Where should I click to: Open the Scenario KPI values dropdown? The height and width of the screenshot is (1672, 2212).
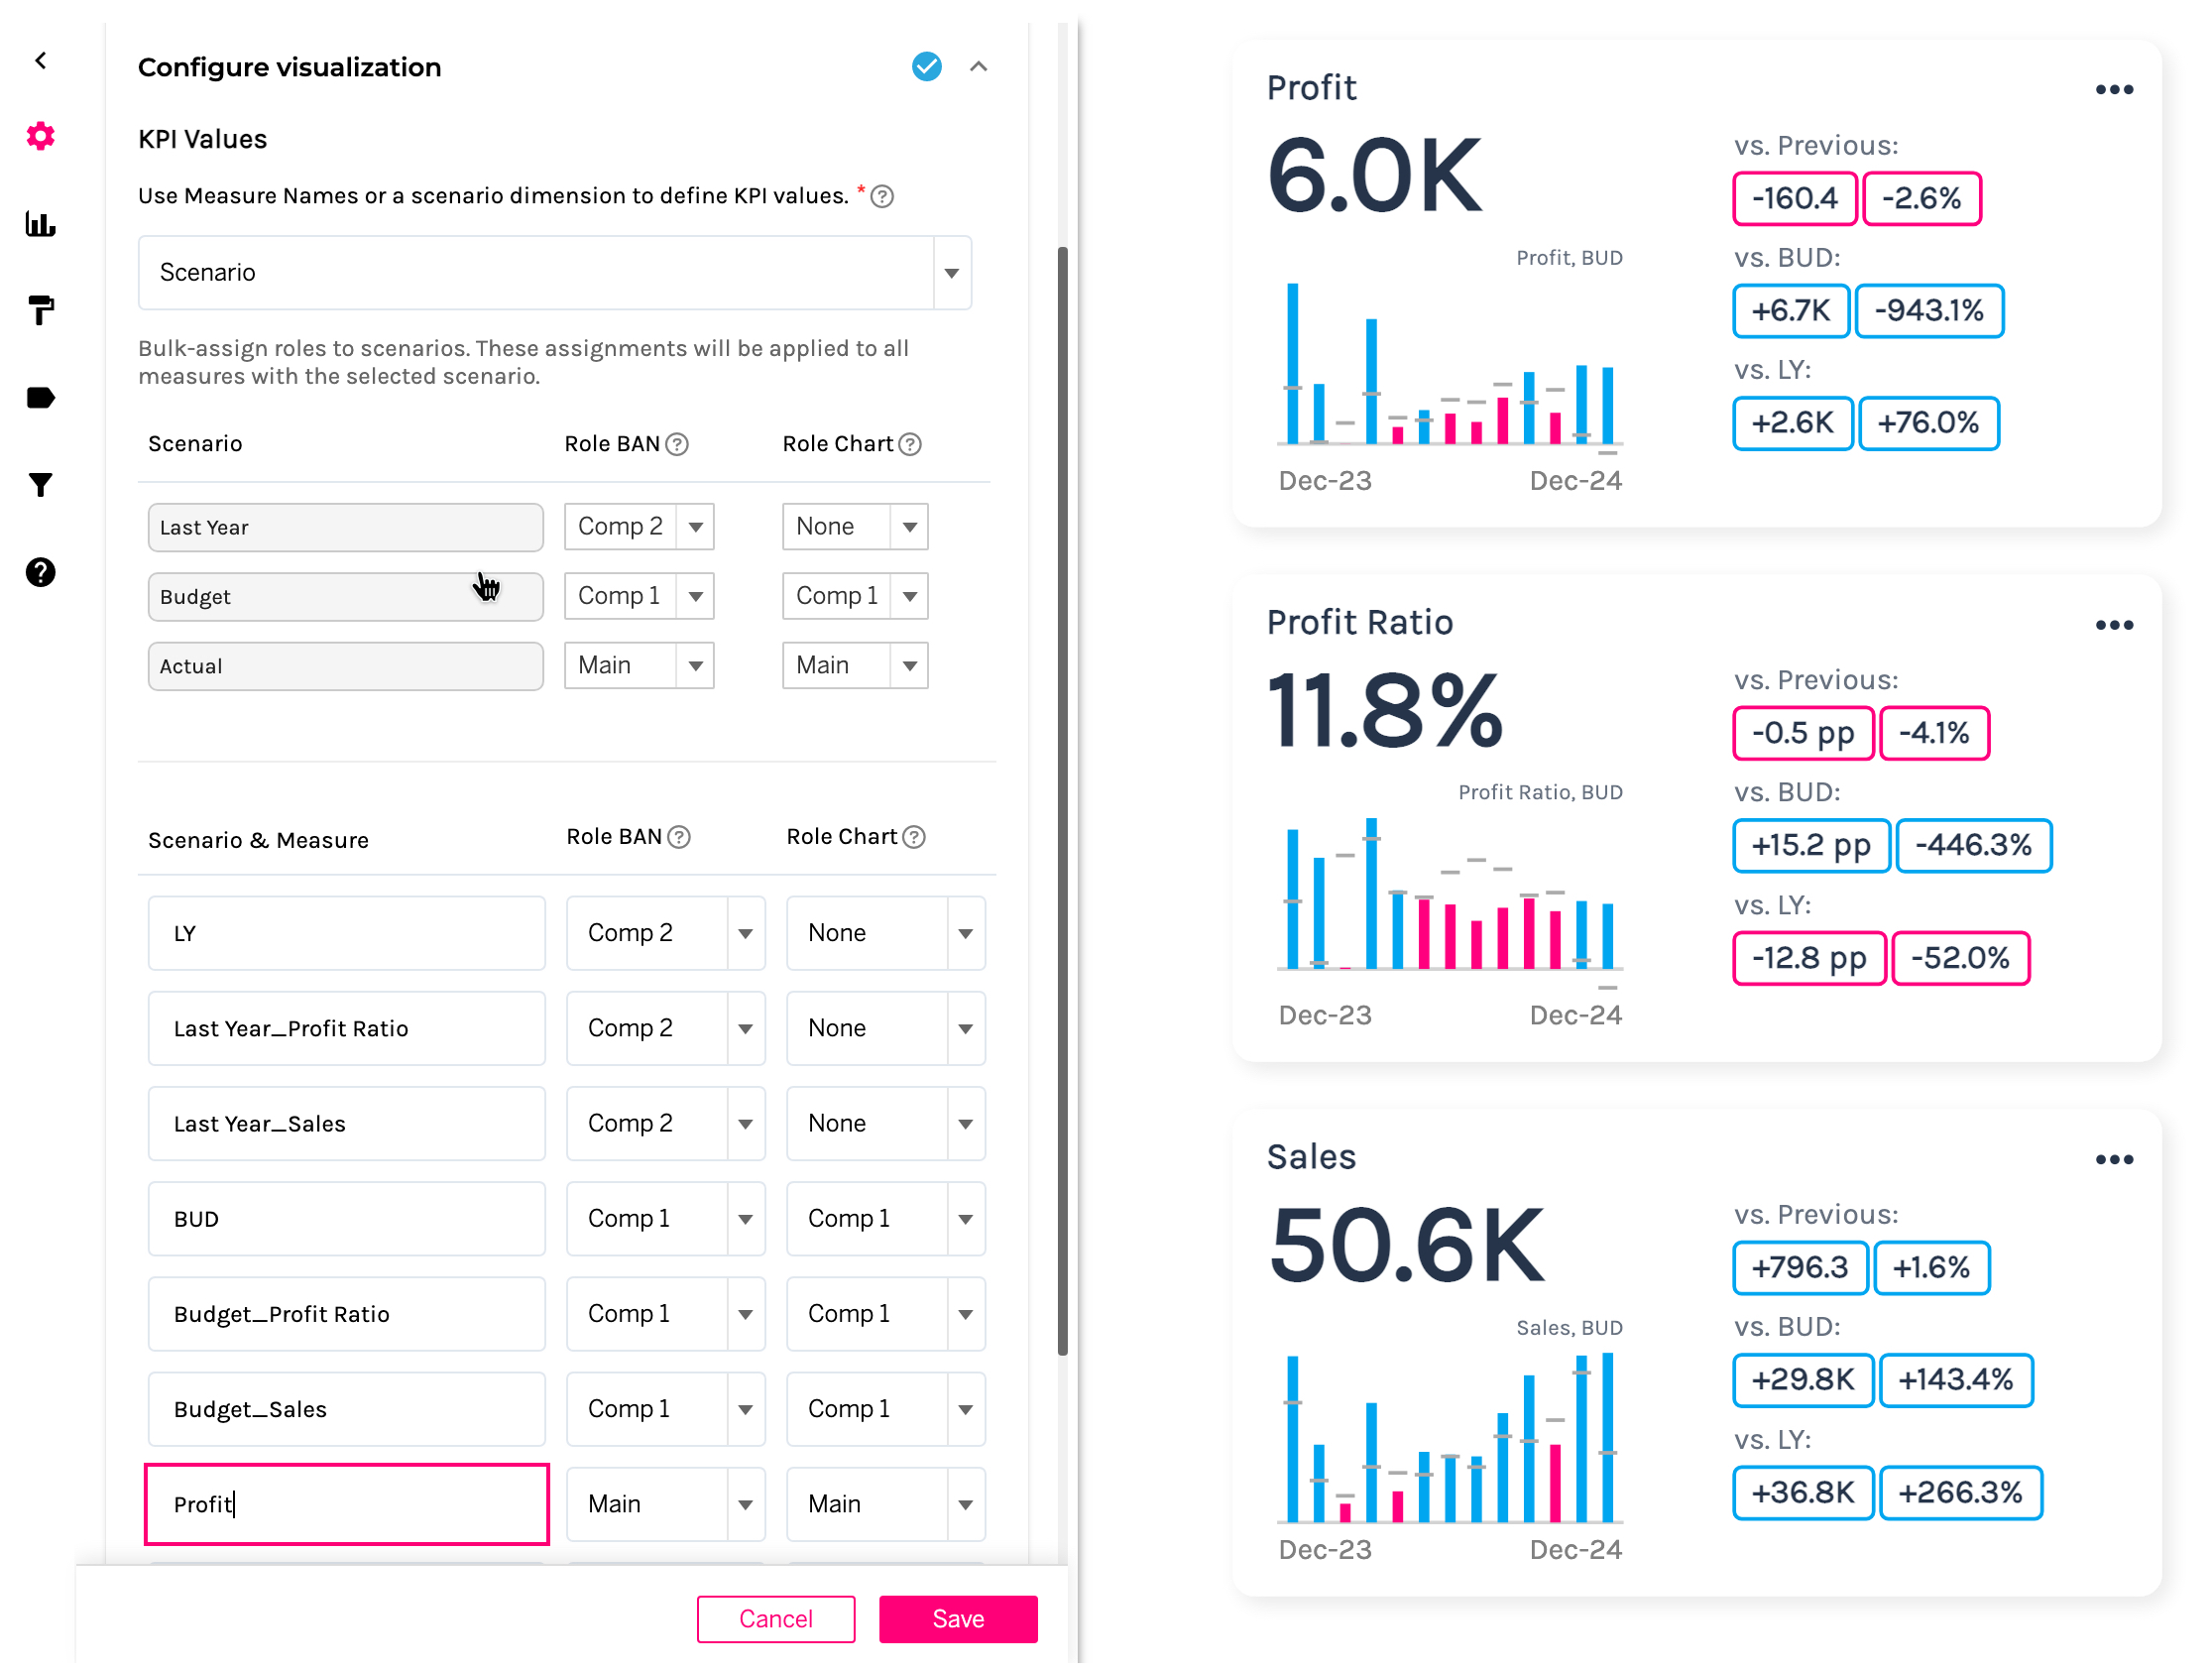click(x=951, y=273)
